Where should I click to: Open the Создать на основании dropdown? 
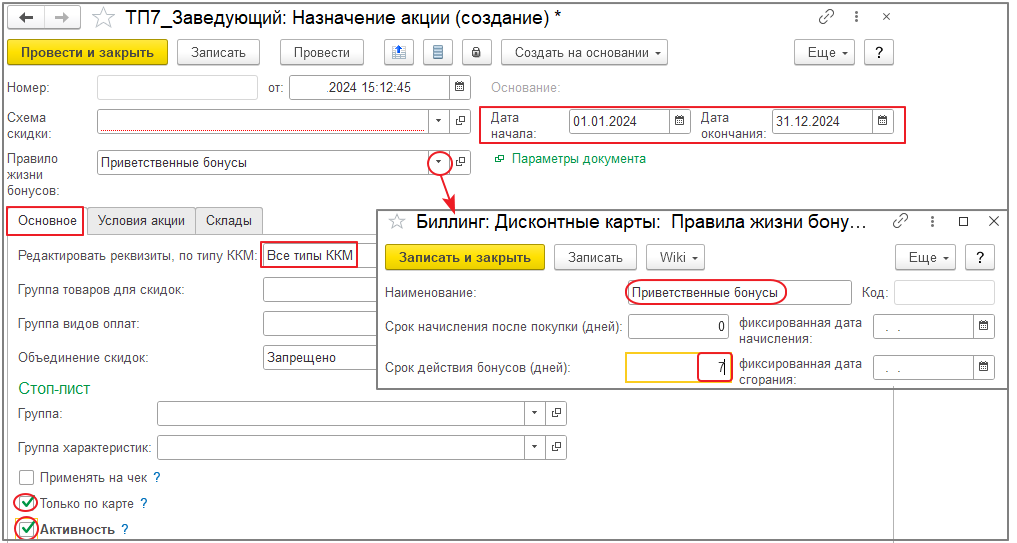pos(585,52)
